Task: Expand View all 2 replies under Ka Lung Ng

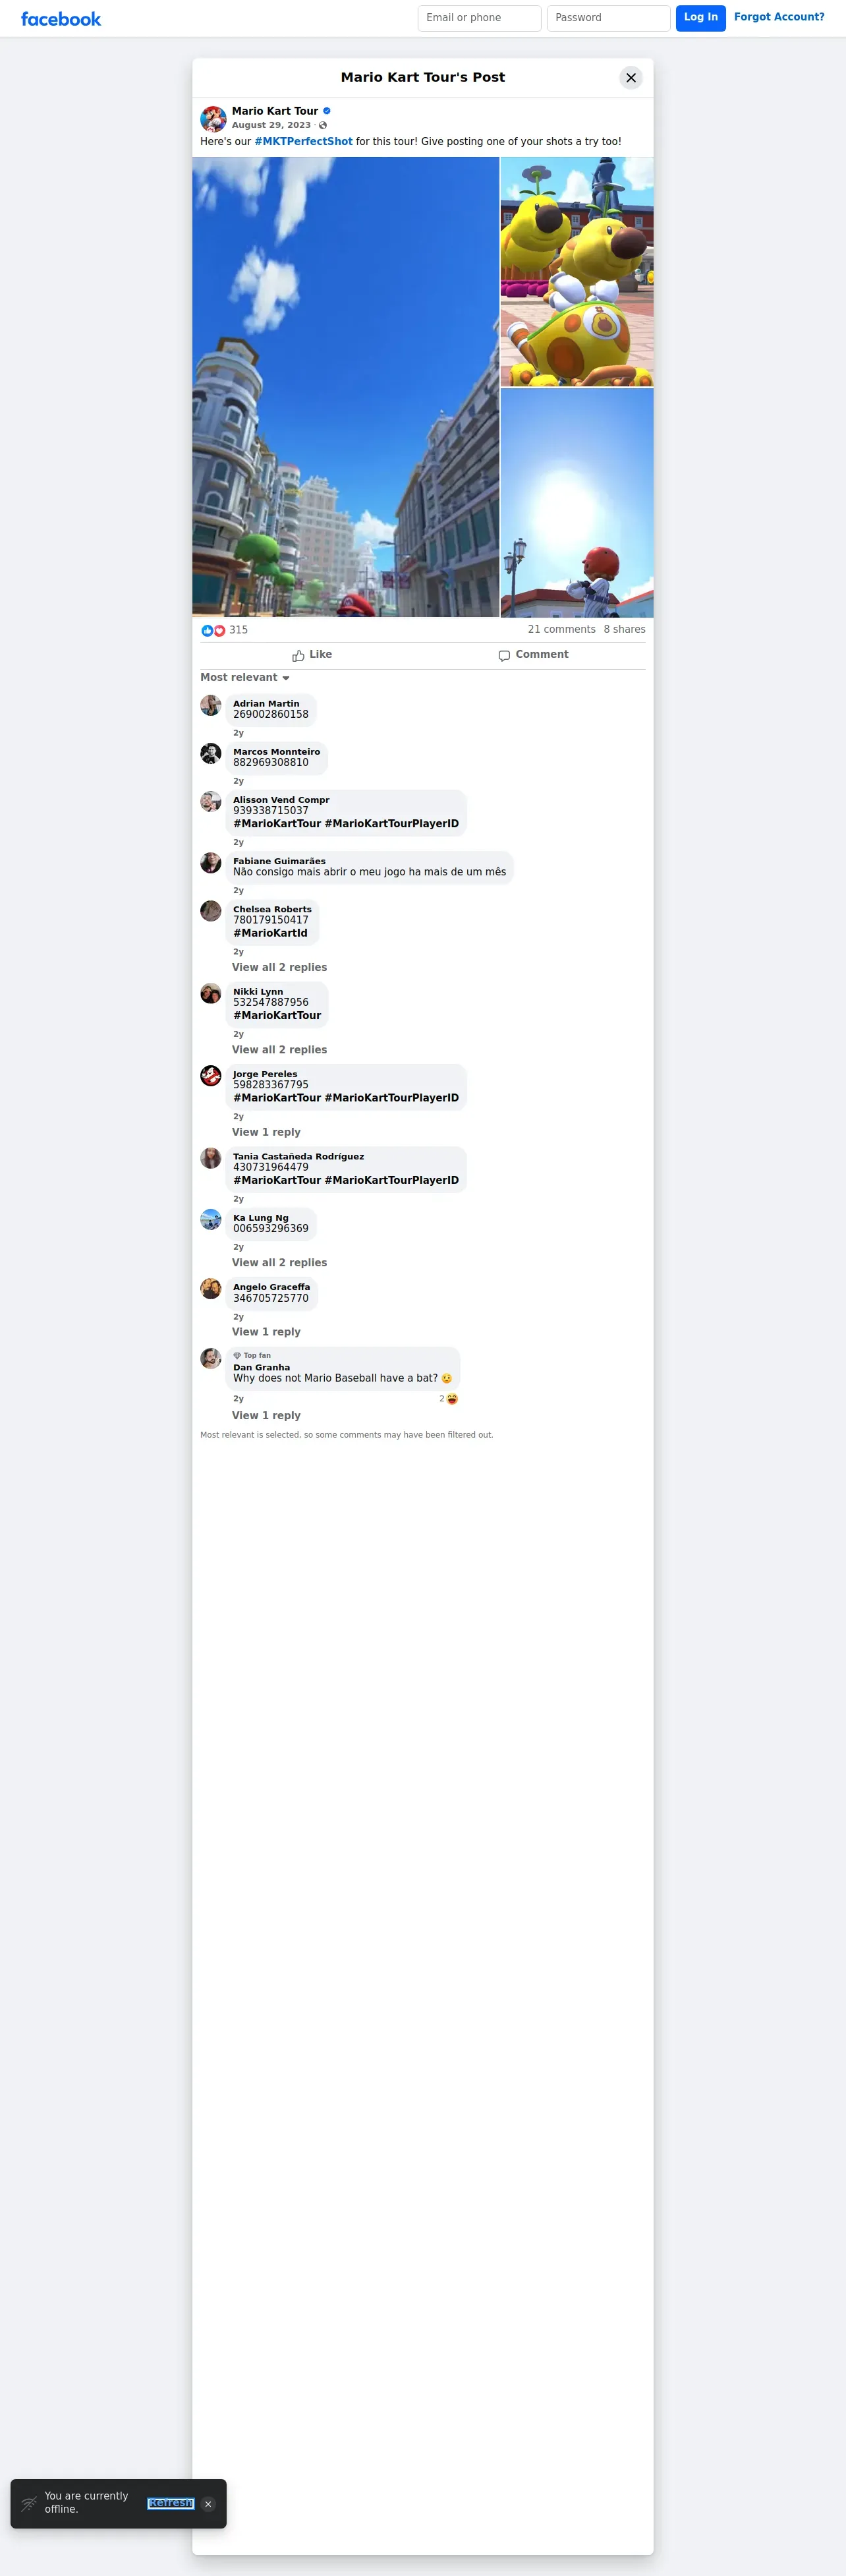Action: click(280, 1263)
